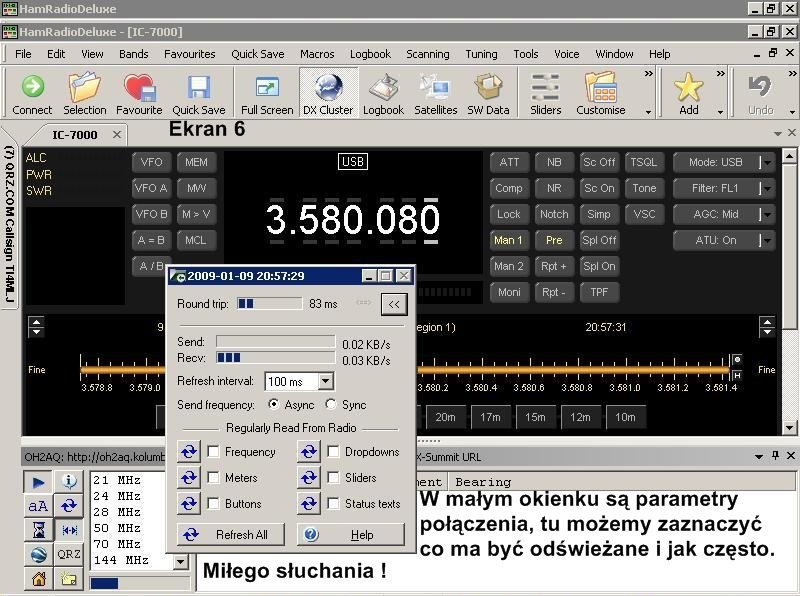Click the blue progress bar under band list
The image size is (800, 596).
coord(104,583)
